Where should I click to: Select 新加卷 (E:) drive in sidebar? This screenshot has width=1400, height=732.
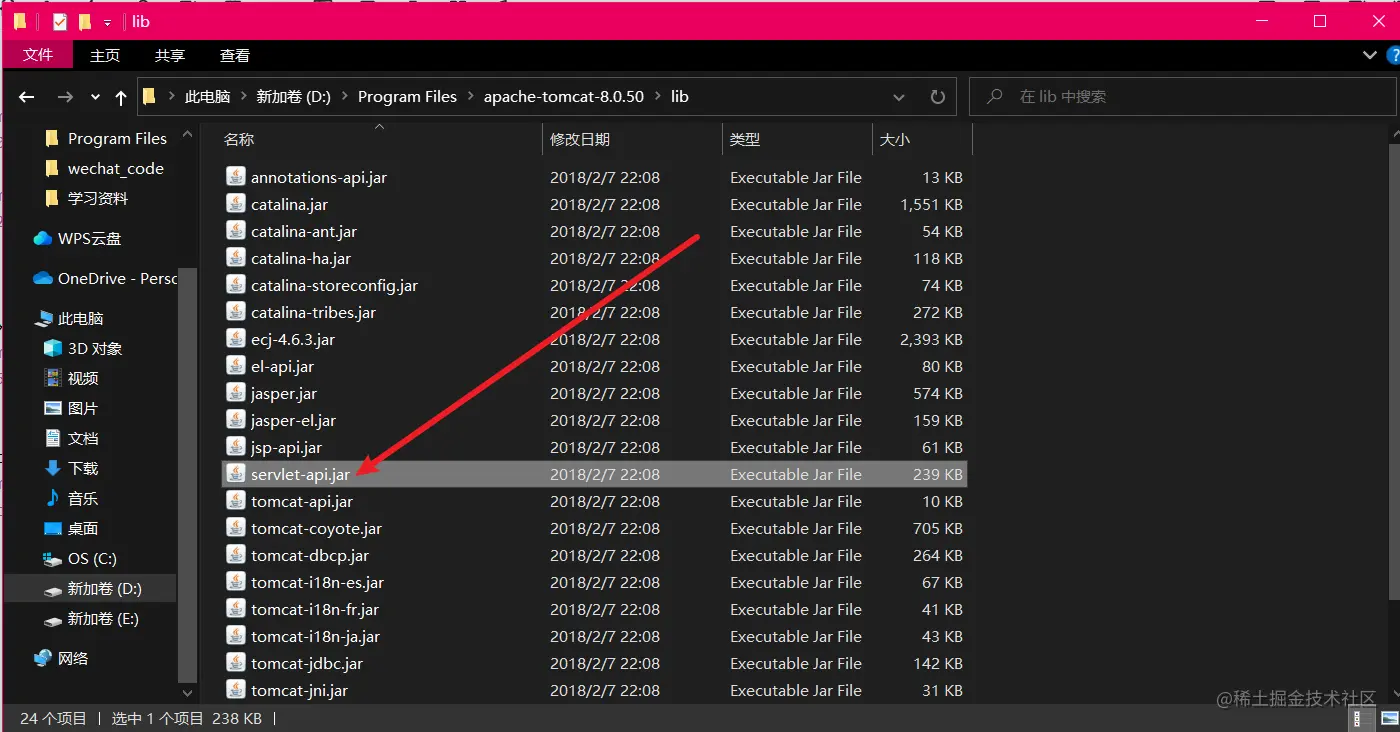pyautogui.click(x=90, y=619)
